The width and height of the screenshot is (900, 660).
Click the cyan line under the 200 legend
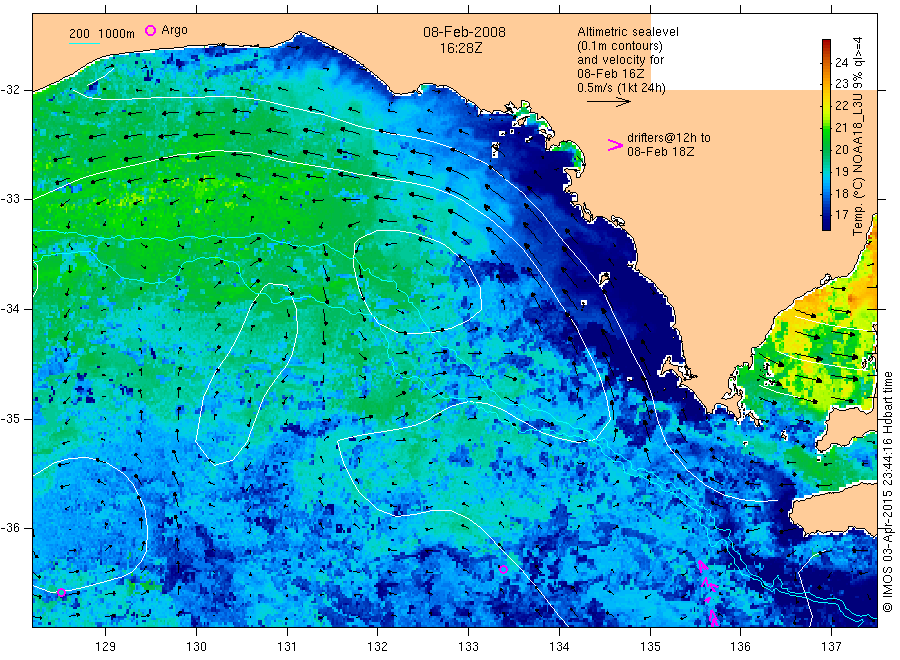pyautogui.click(x=84, y=43)
